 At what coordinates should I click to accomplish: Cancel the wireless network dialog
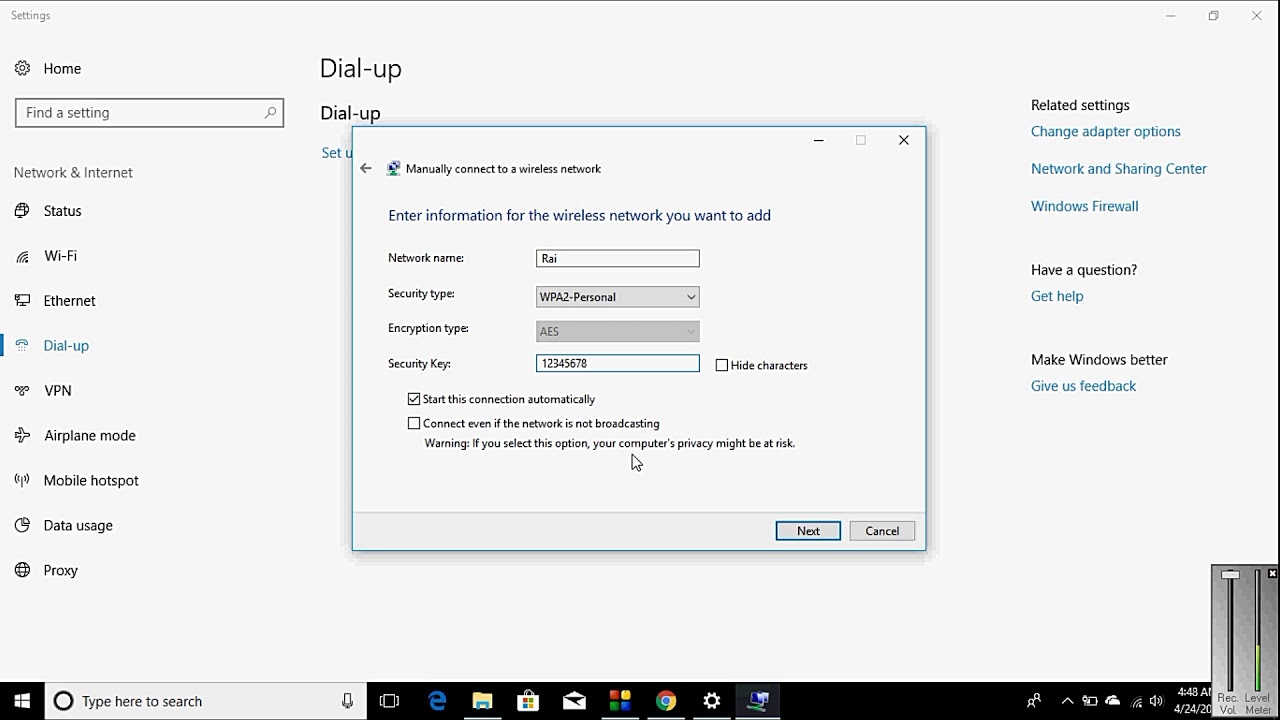(882, 531)
